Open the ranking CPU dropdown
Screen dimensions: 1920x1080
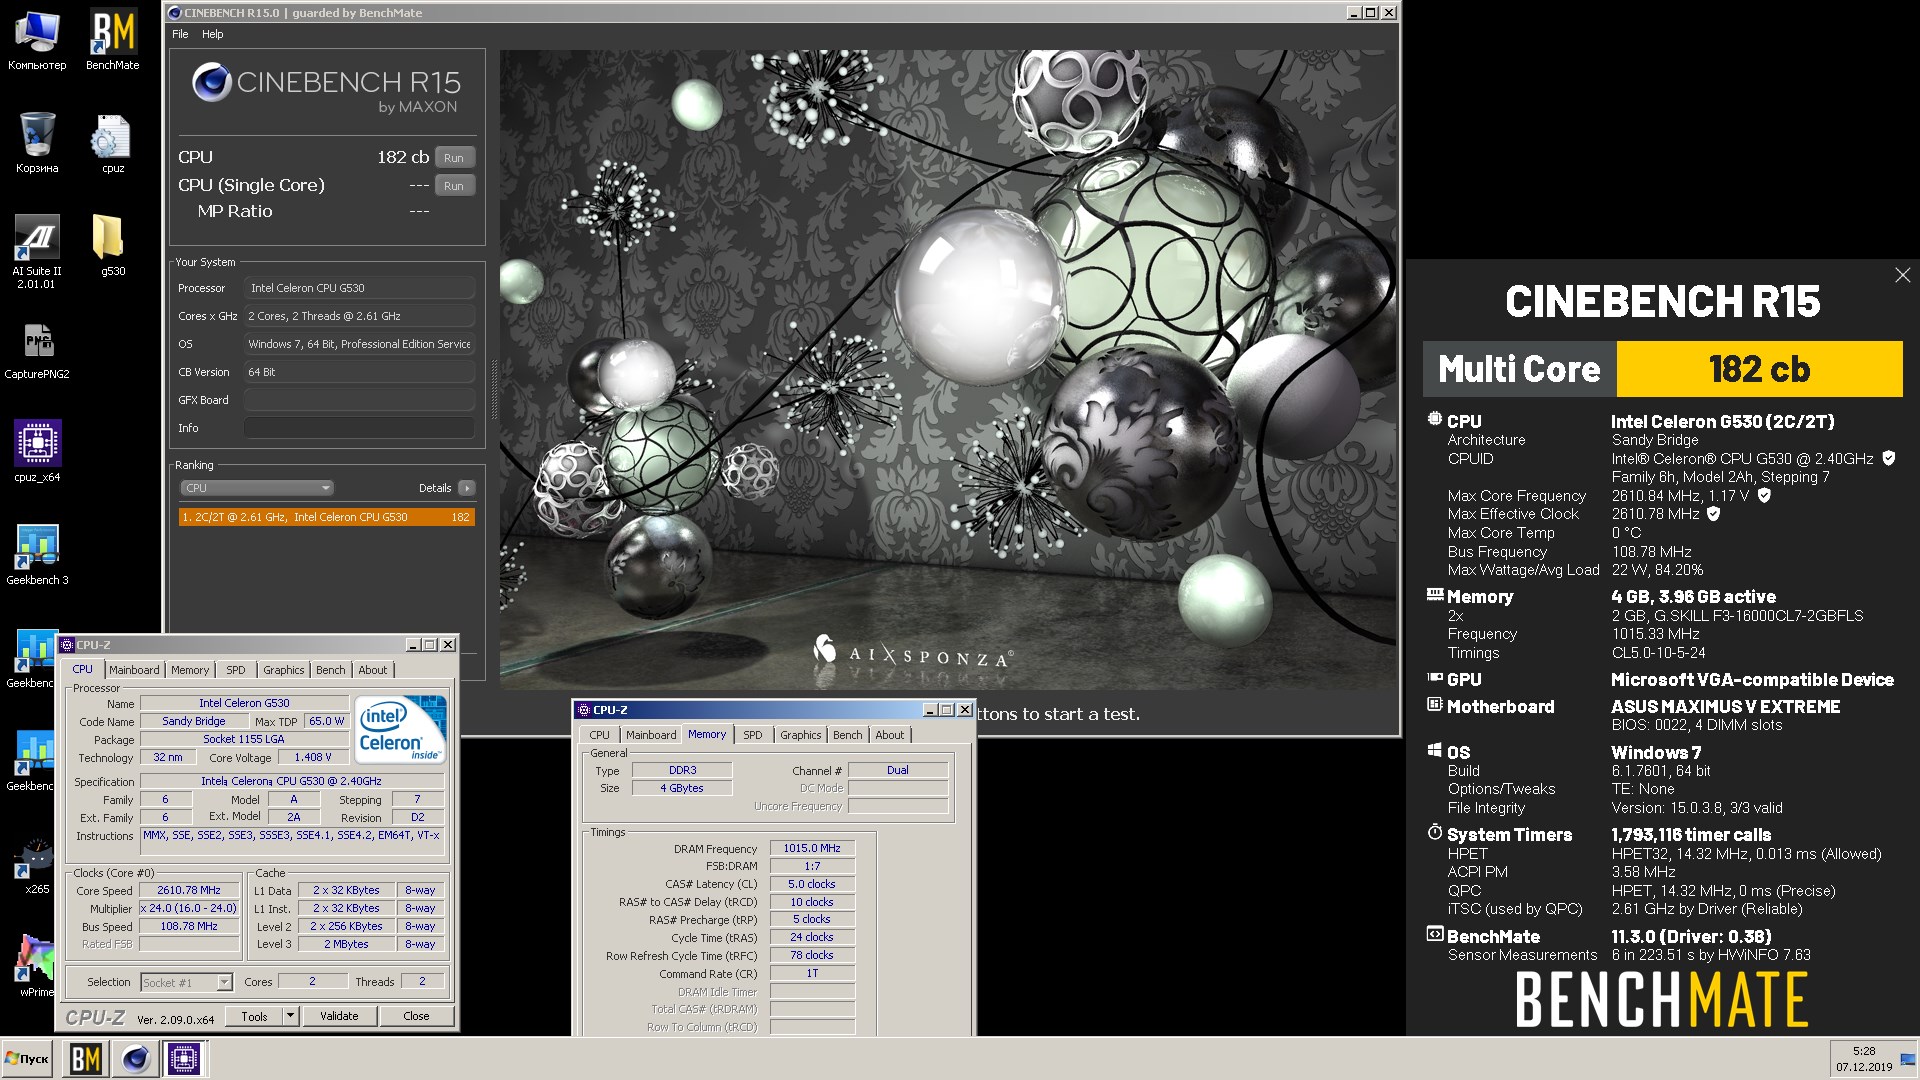coord(257,488)
